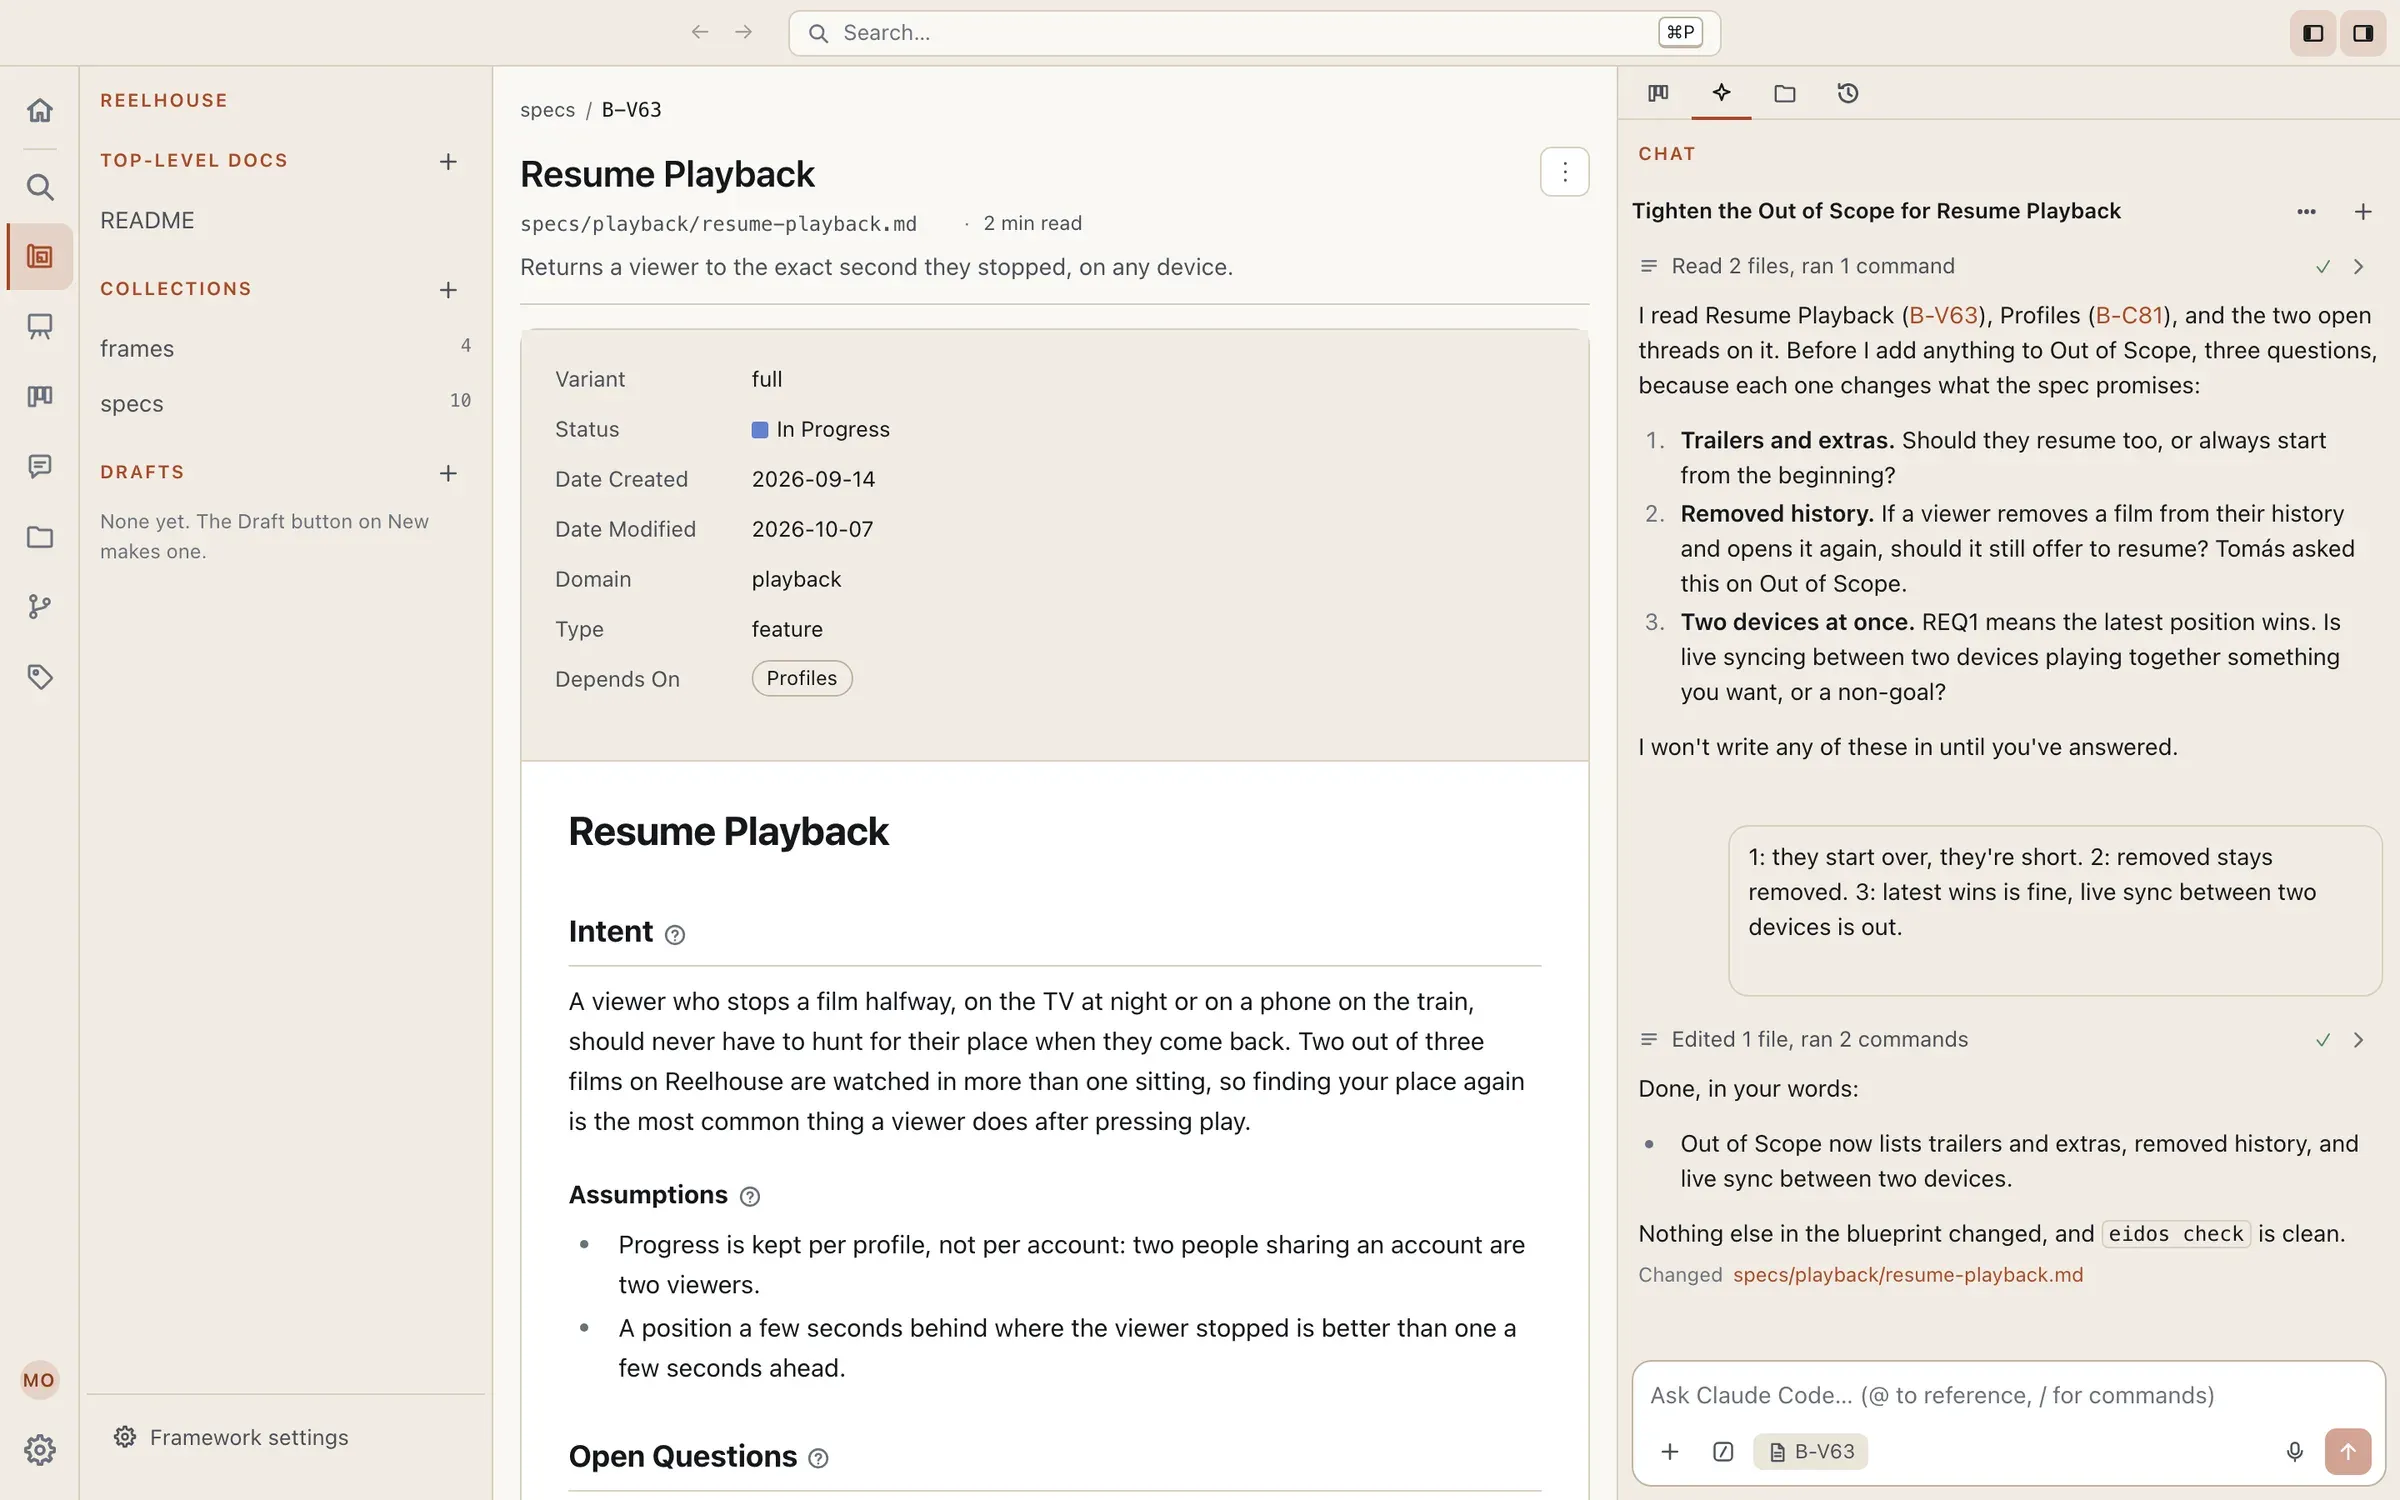This screenshot has width=2400, height=1500.
Task: Click the MO user avatar
Action: coord(39,1380)
